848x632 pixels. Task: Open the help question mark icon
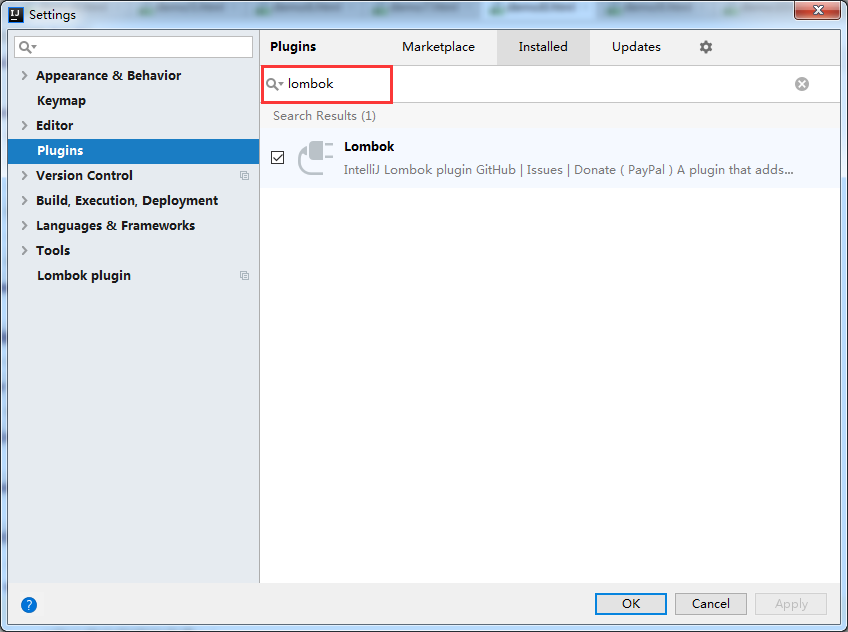29,604
